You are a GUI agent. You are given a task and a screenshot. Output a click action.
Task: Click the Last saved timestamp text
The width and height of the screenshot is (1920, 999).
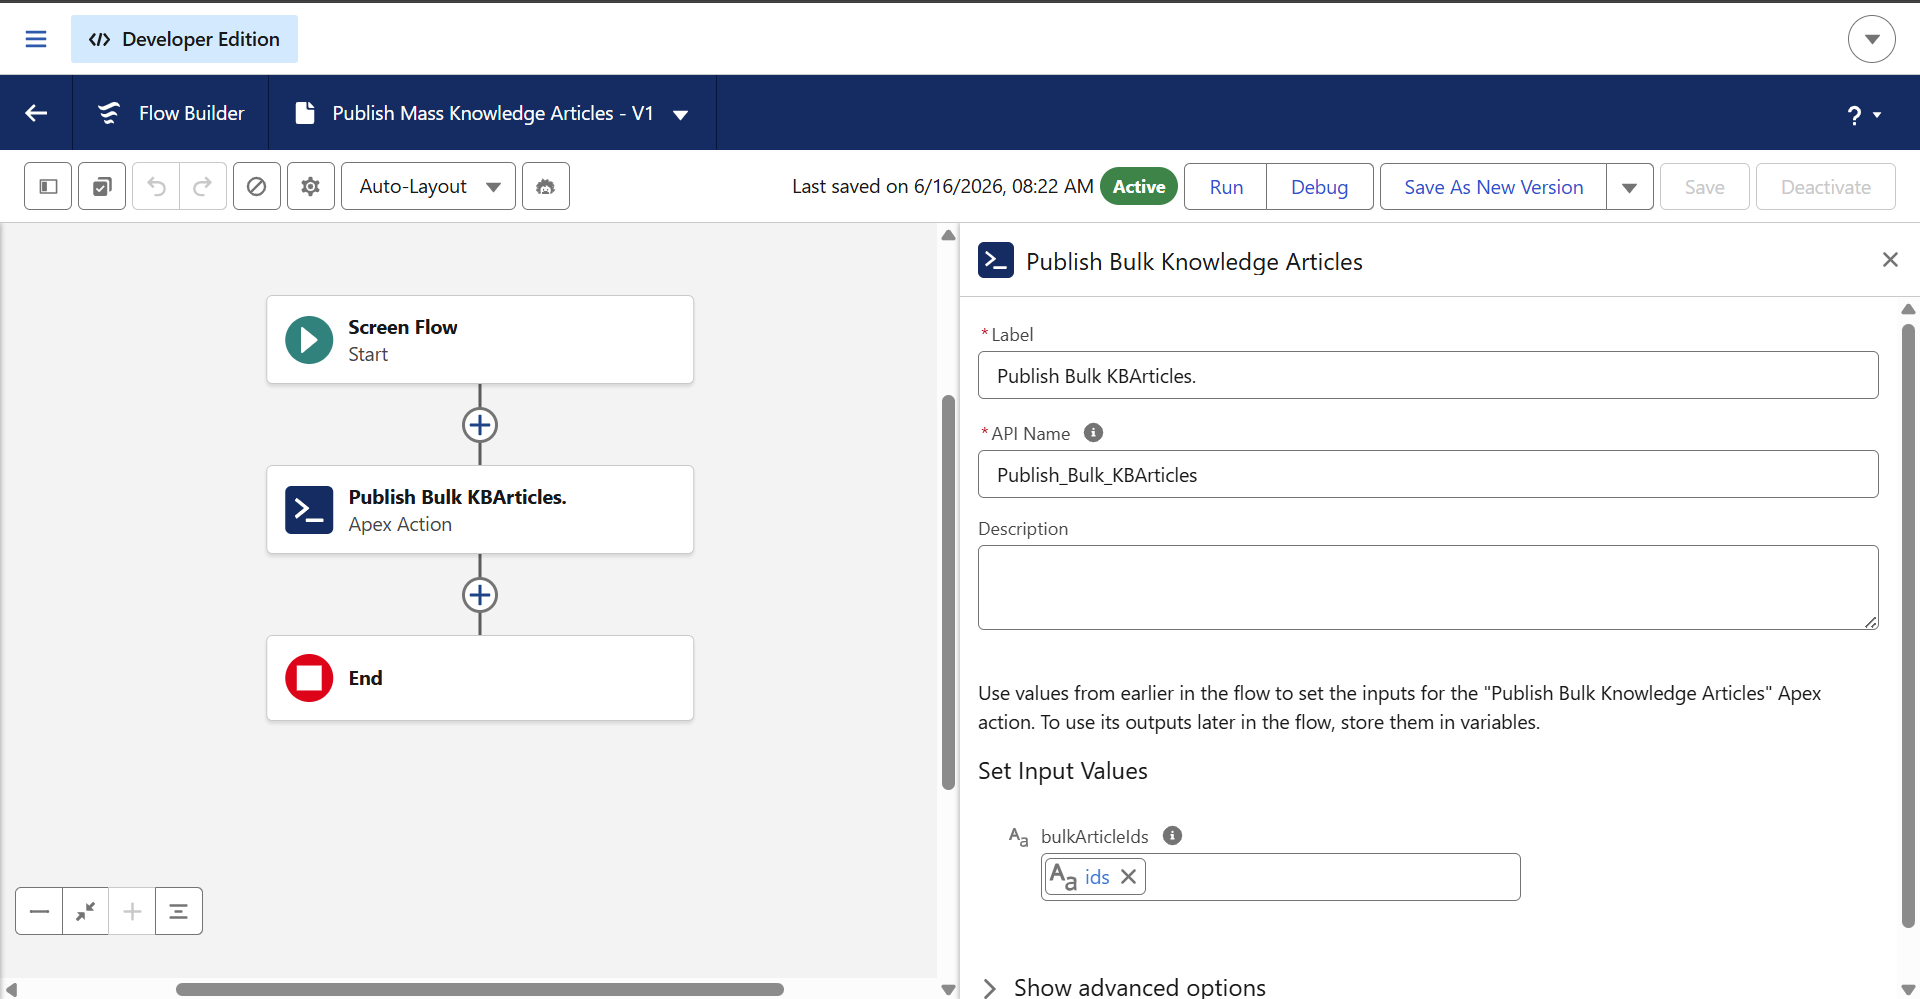click(x=942, y=186)
